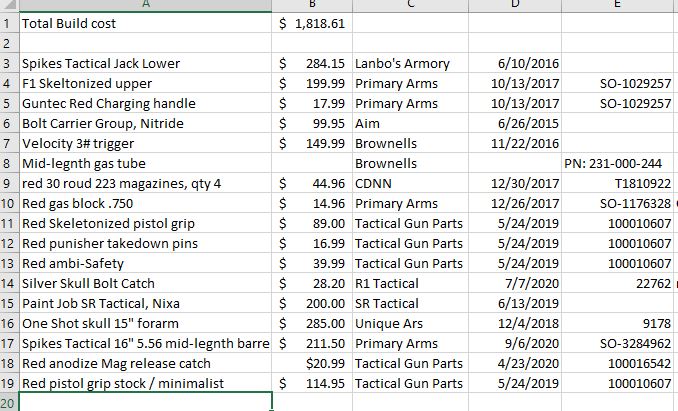Click the 12/30/2017 date cell
The width and height of the screenshot is (678, 411).
pos(515,183)
